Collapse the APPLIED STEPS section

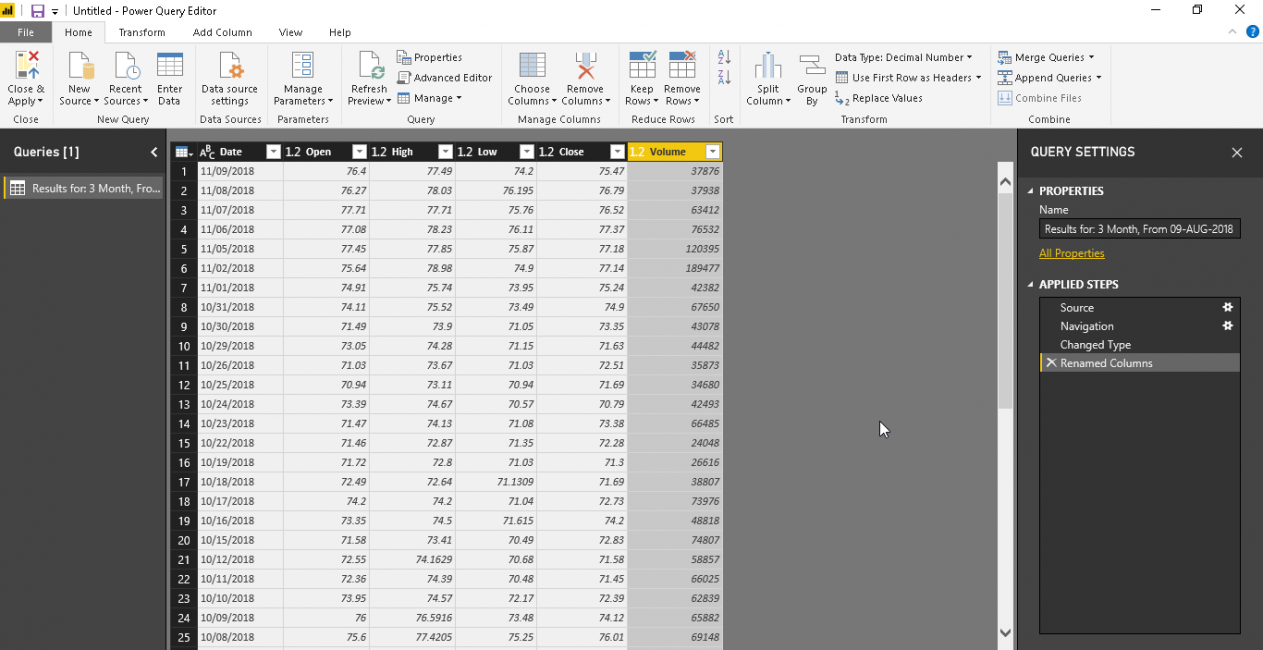(1031, 285)
